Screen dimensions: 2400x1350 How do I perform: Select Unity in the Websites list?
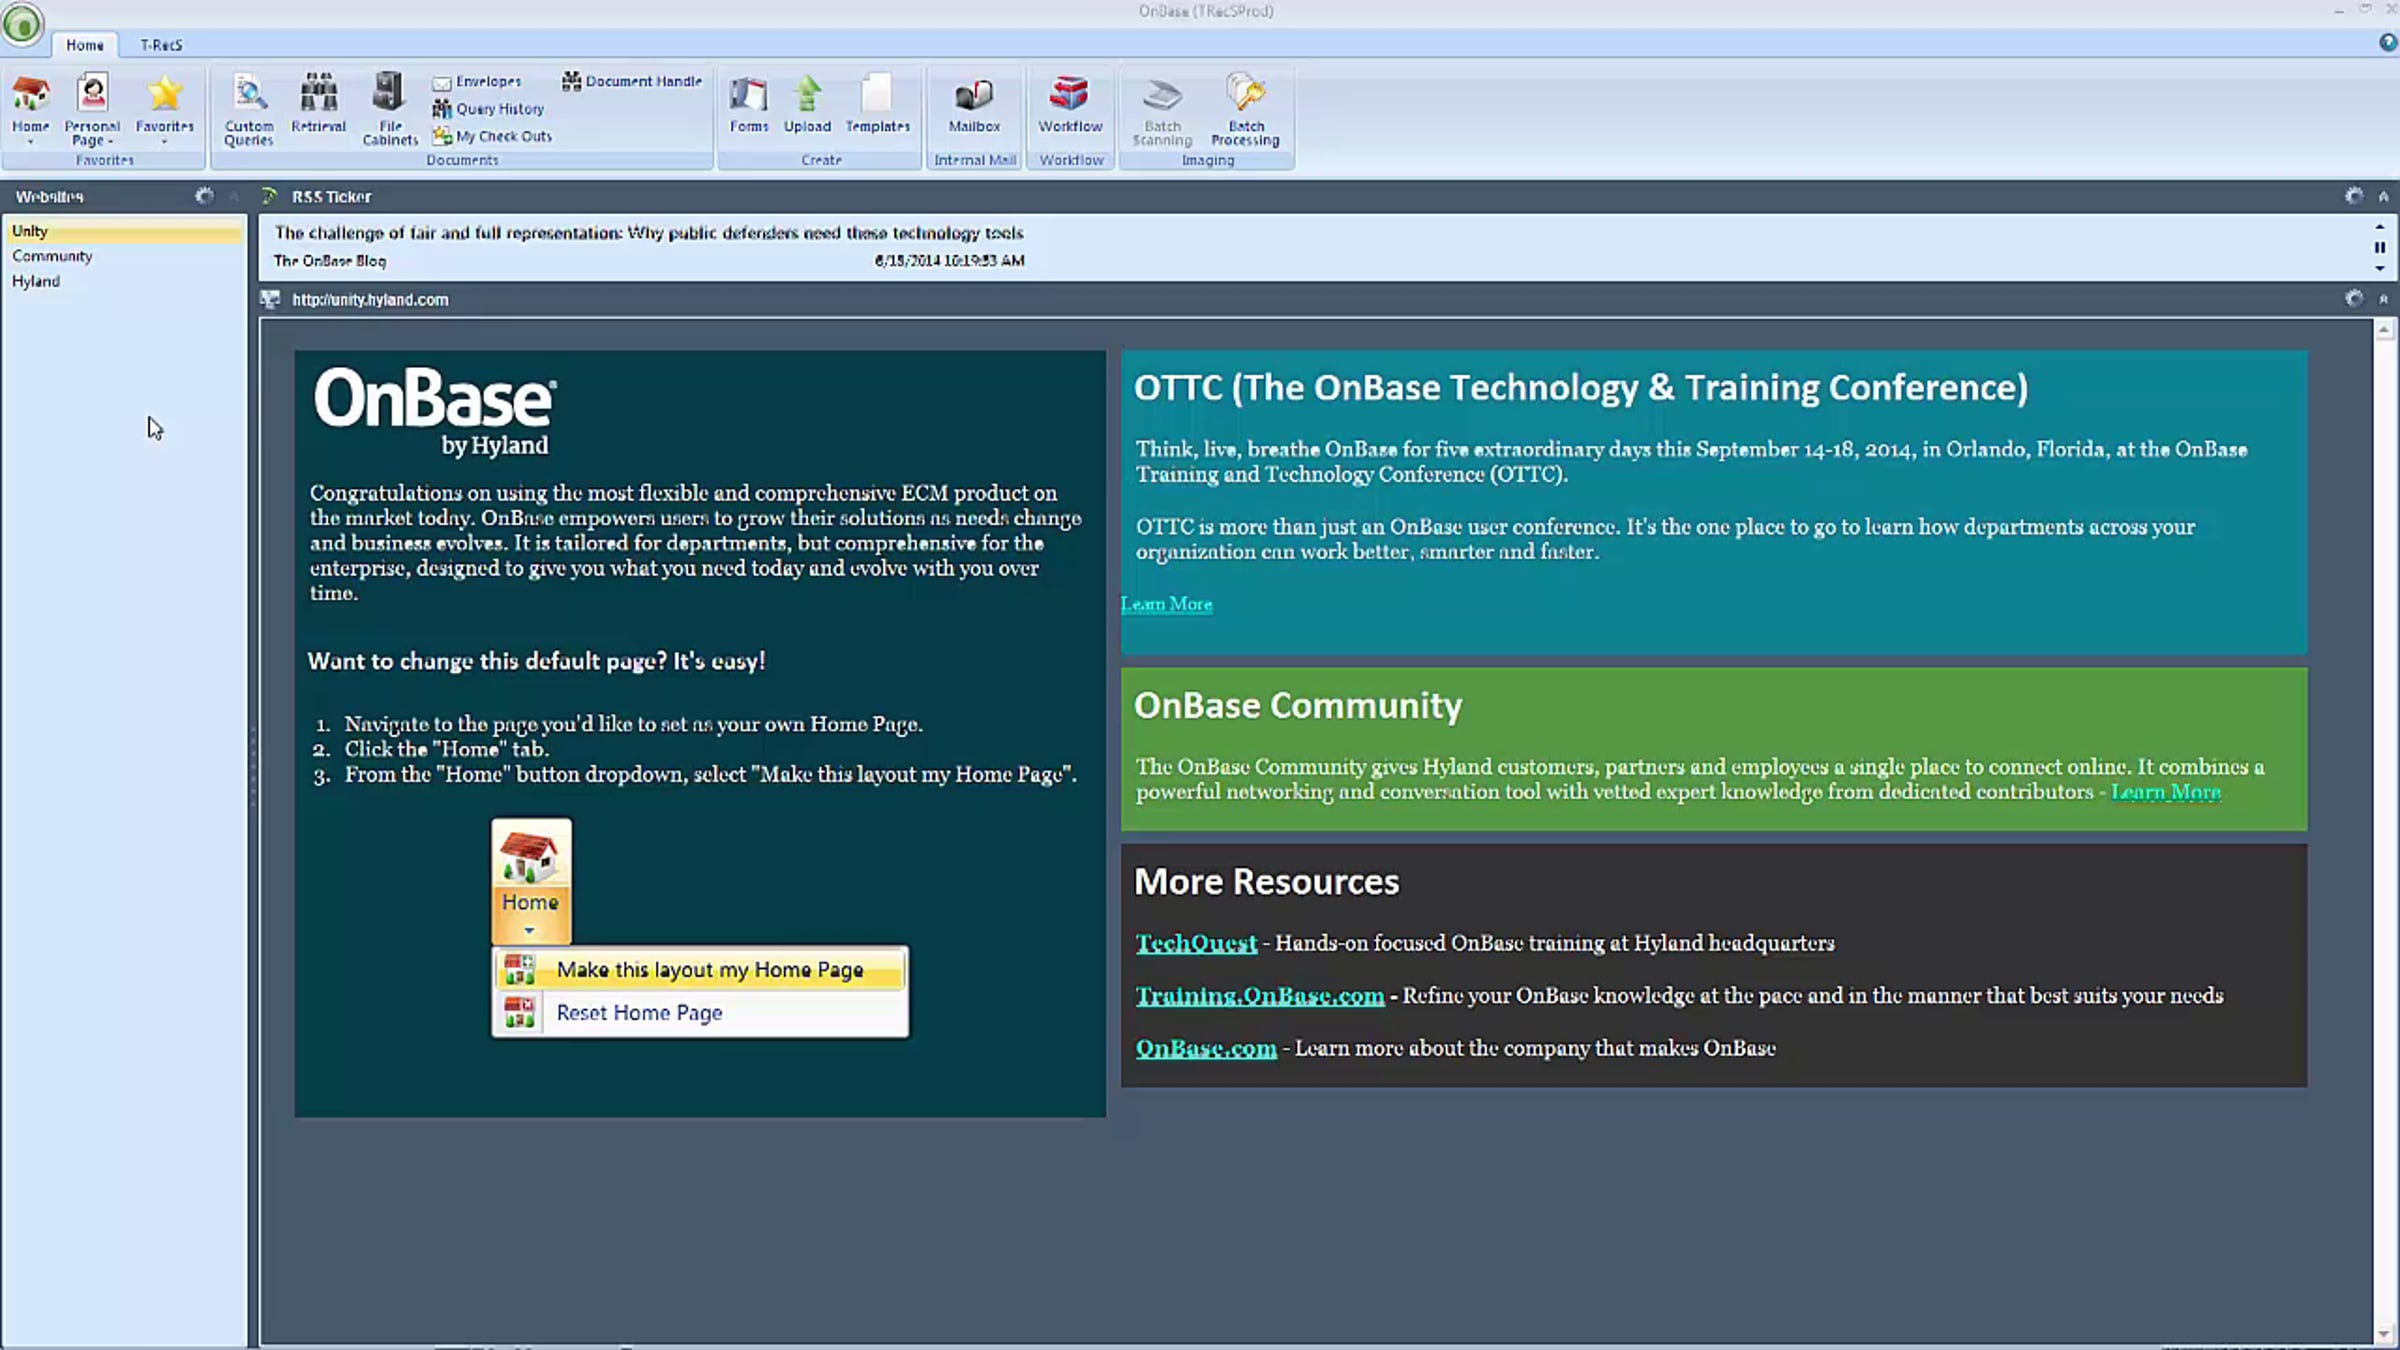[124, 231]
